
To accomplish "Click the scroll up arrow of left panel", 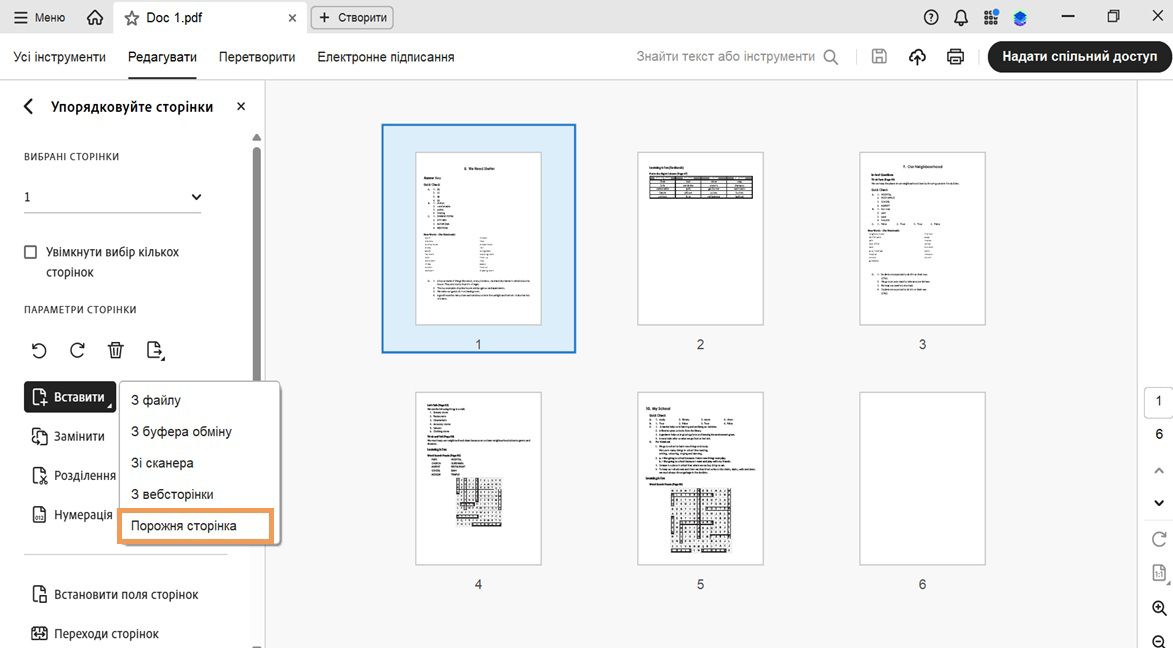I will pyautogui.click(x=257, y=138).
